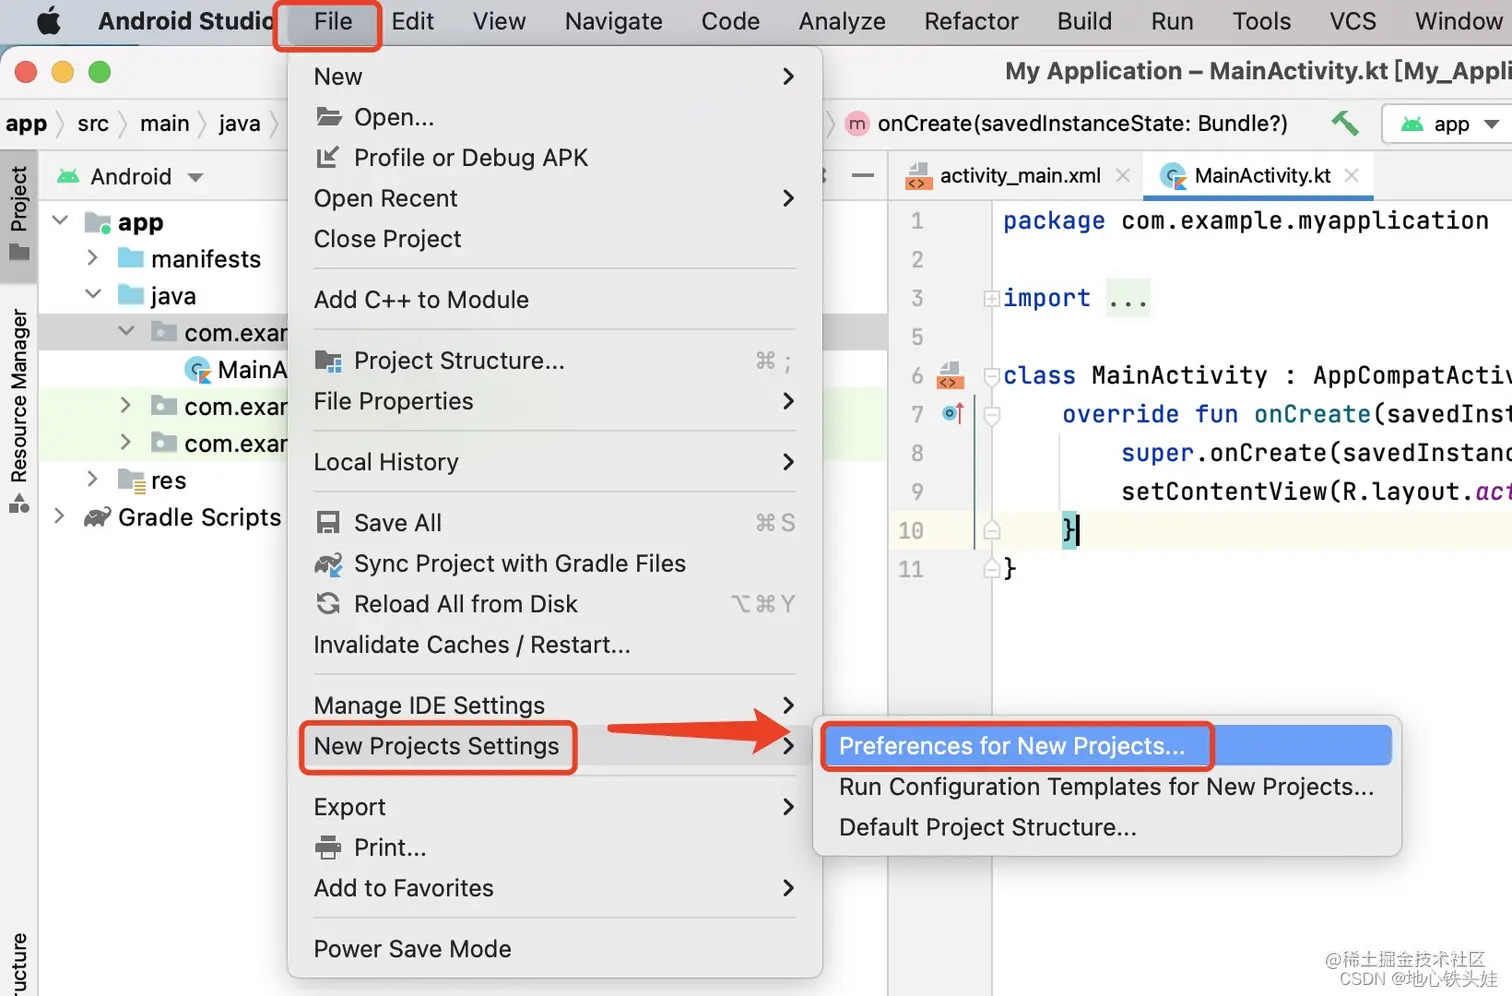
Task: Hide the Project panel with minus icon
Action: point(863,176)
